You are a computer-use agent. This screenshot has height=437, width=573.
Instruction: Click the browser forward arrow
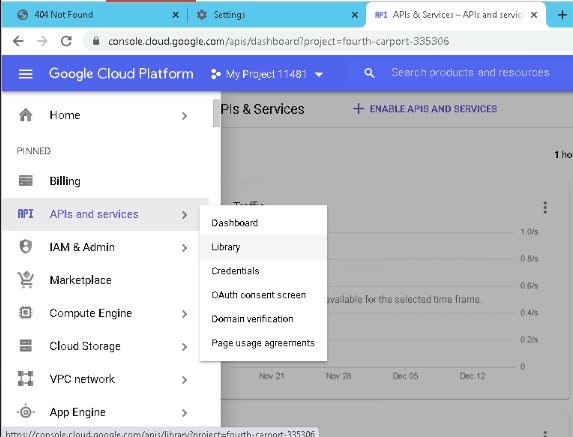point(42,41)
